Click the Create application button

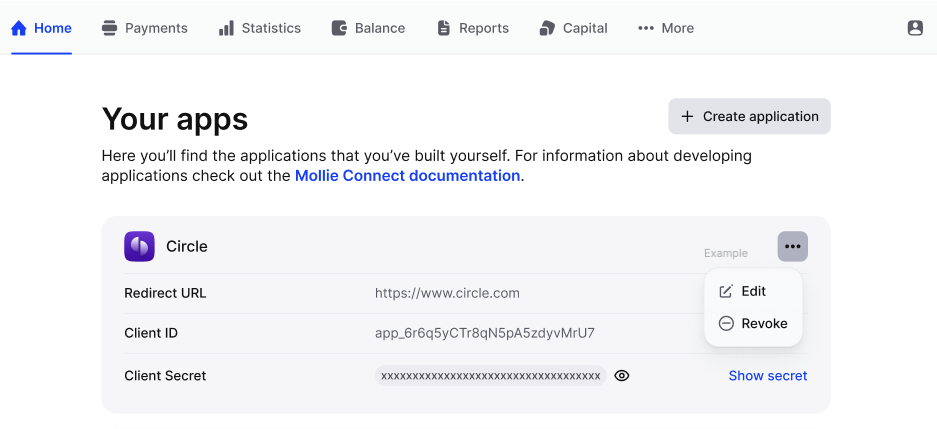(749, 117)
